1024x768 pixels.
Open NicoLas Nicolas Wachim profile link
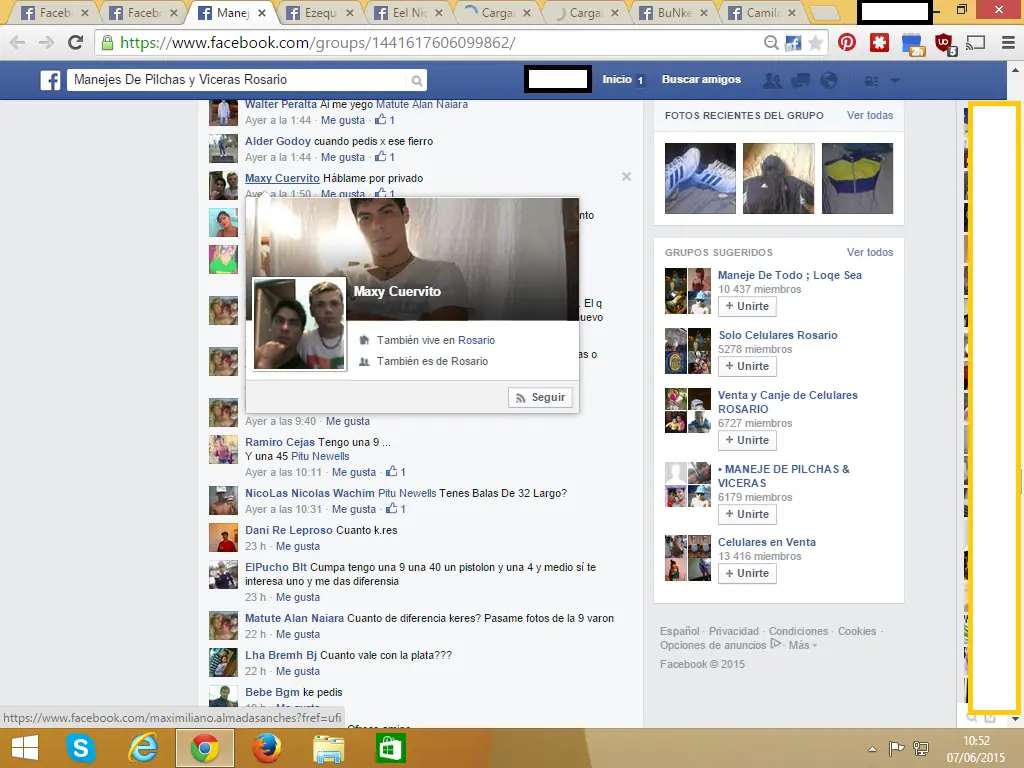[310, 493]
